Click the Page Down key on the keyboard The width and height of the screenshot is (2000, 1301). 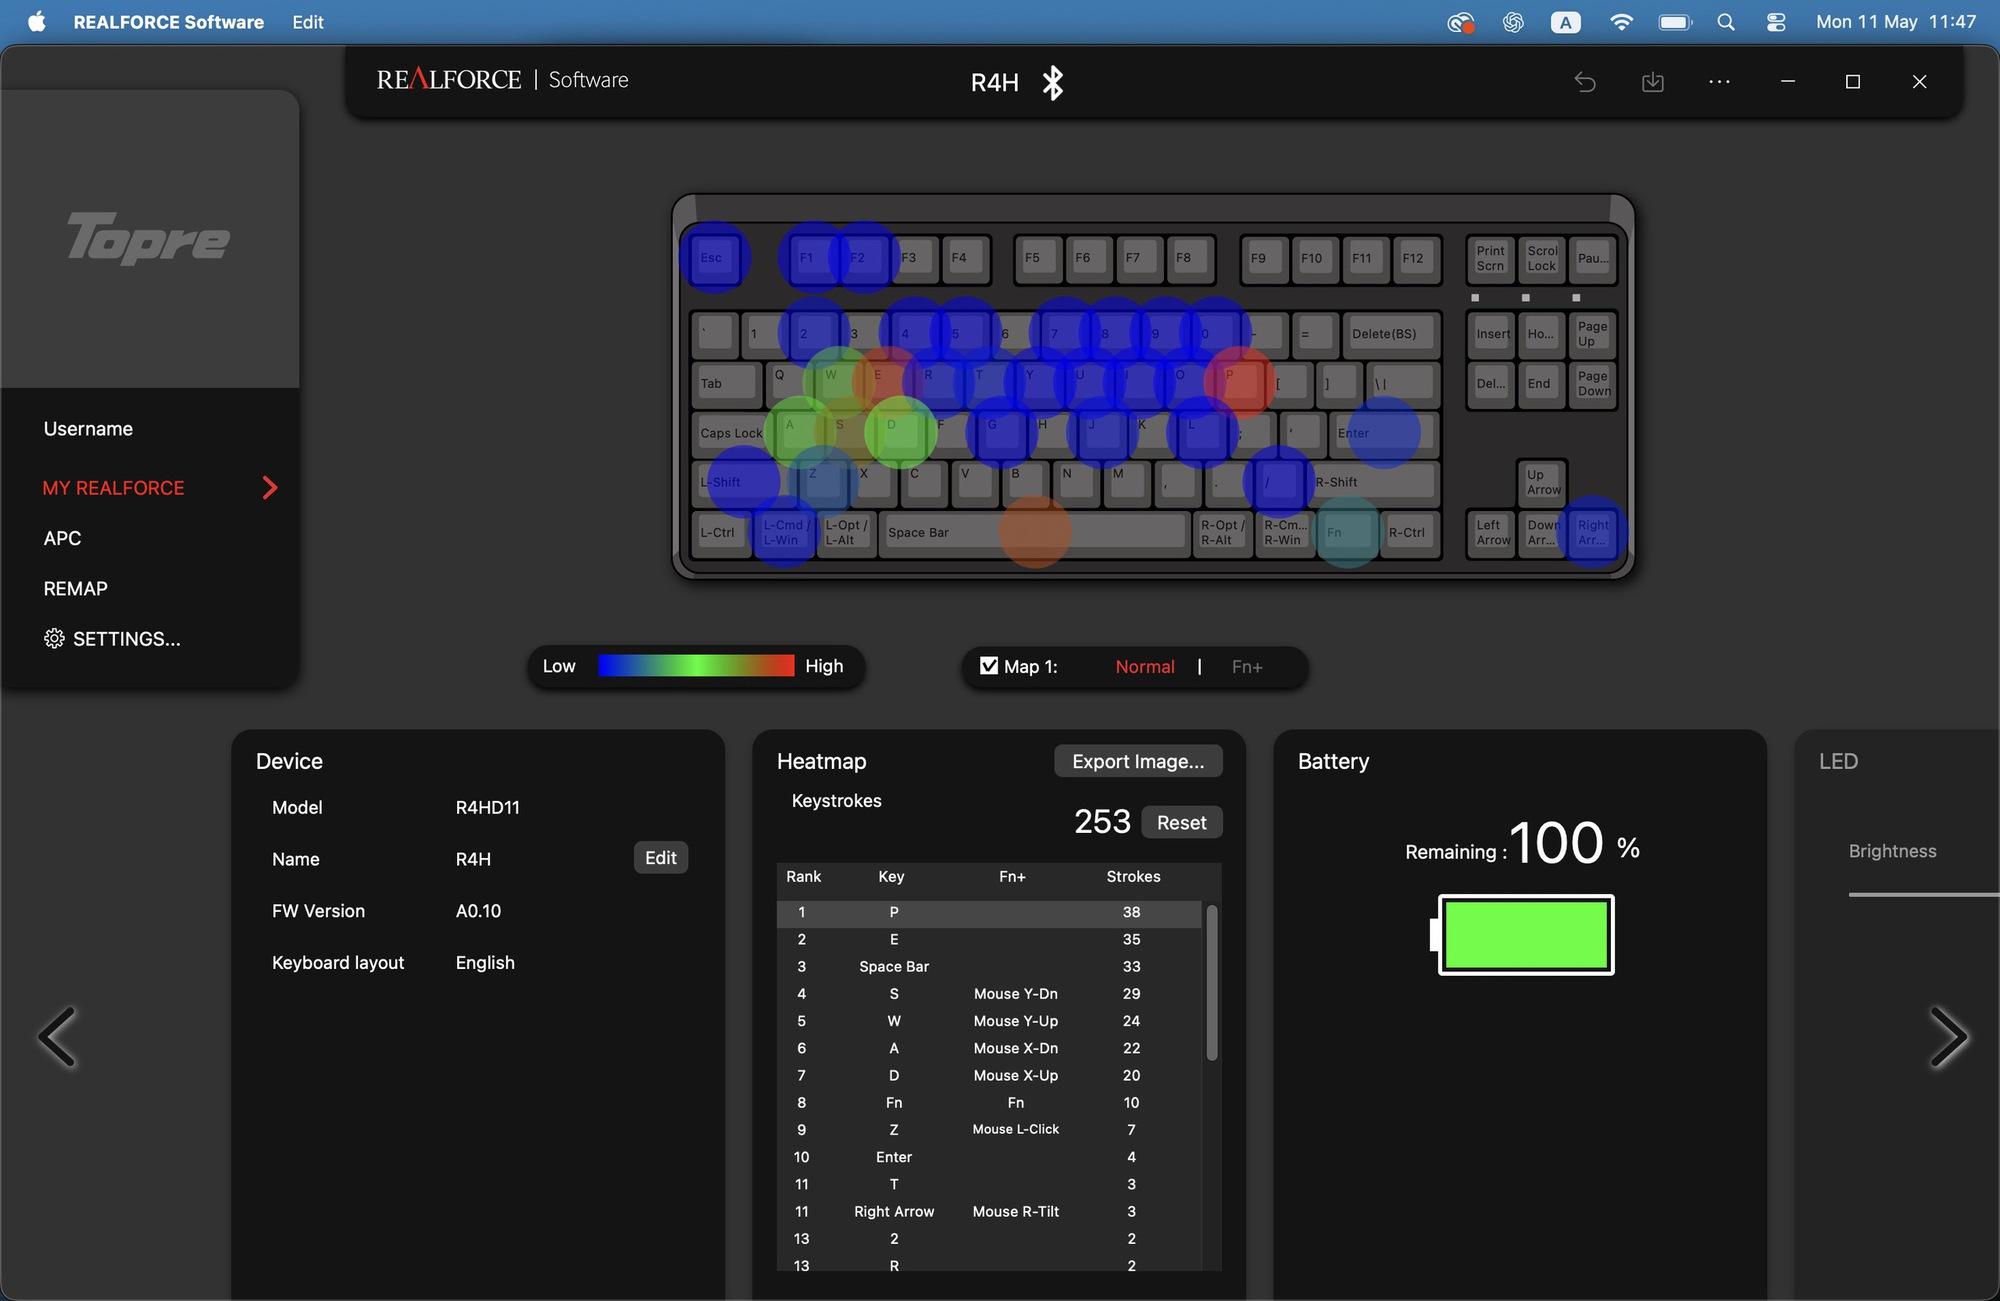pyautogui.click(x=1593, y=384)
